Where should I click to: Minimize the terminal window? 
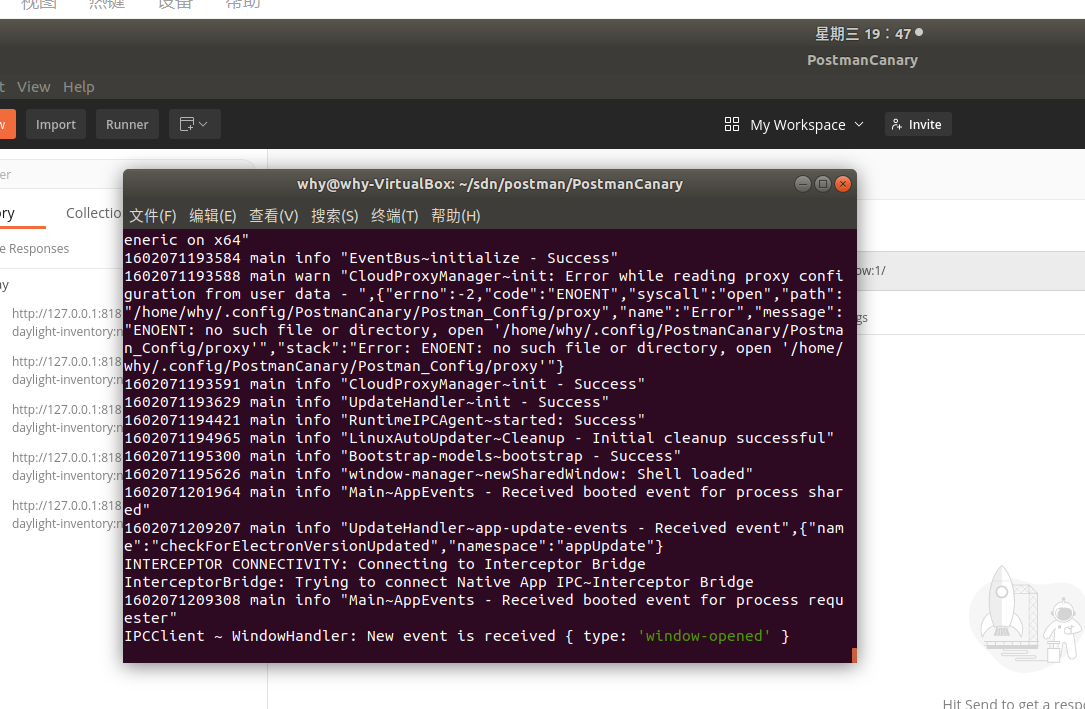tap(803, 184)
